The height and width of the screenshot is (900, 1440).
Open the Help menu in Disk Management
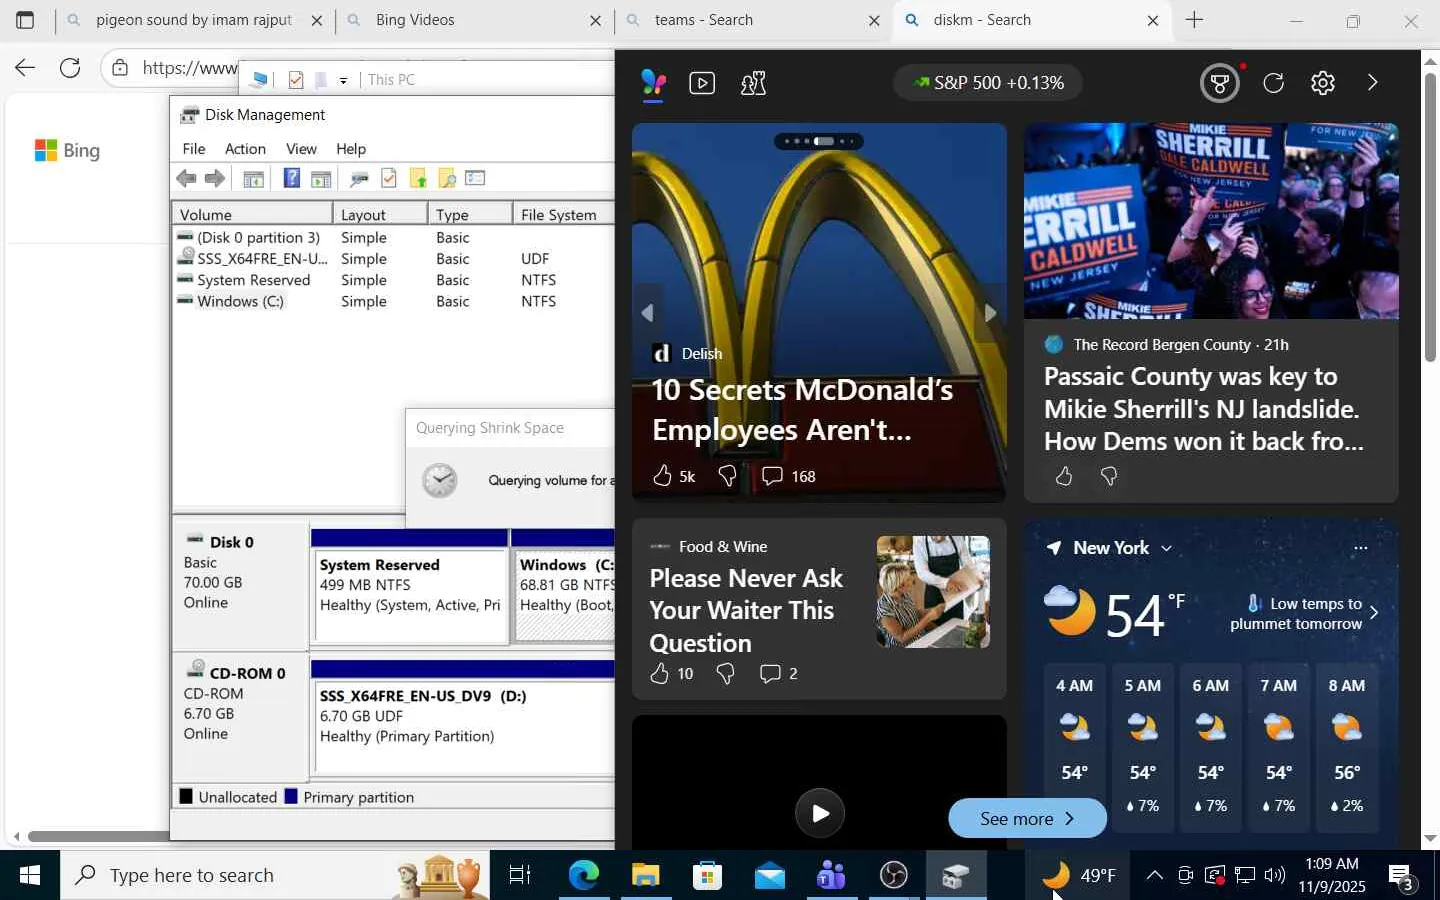tap(351, 149)
